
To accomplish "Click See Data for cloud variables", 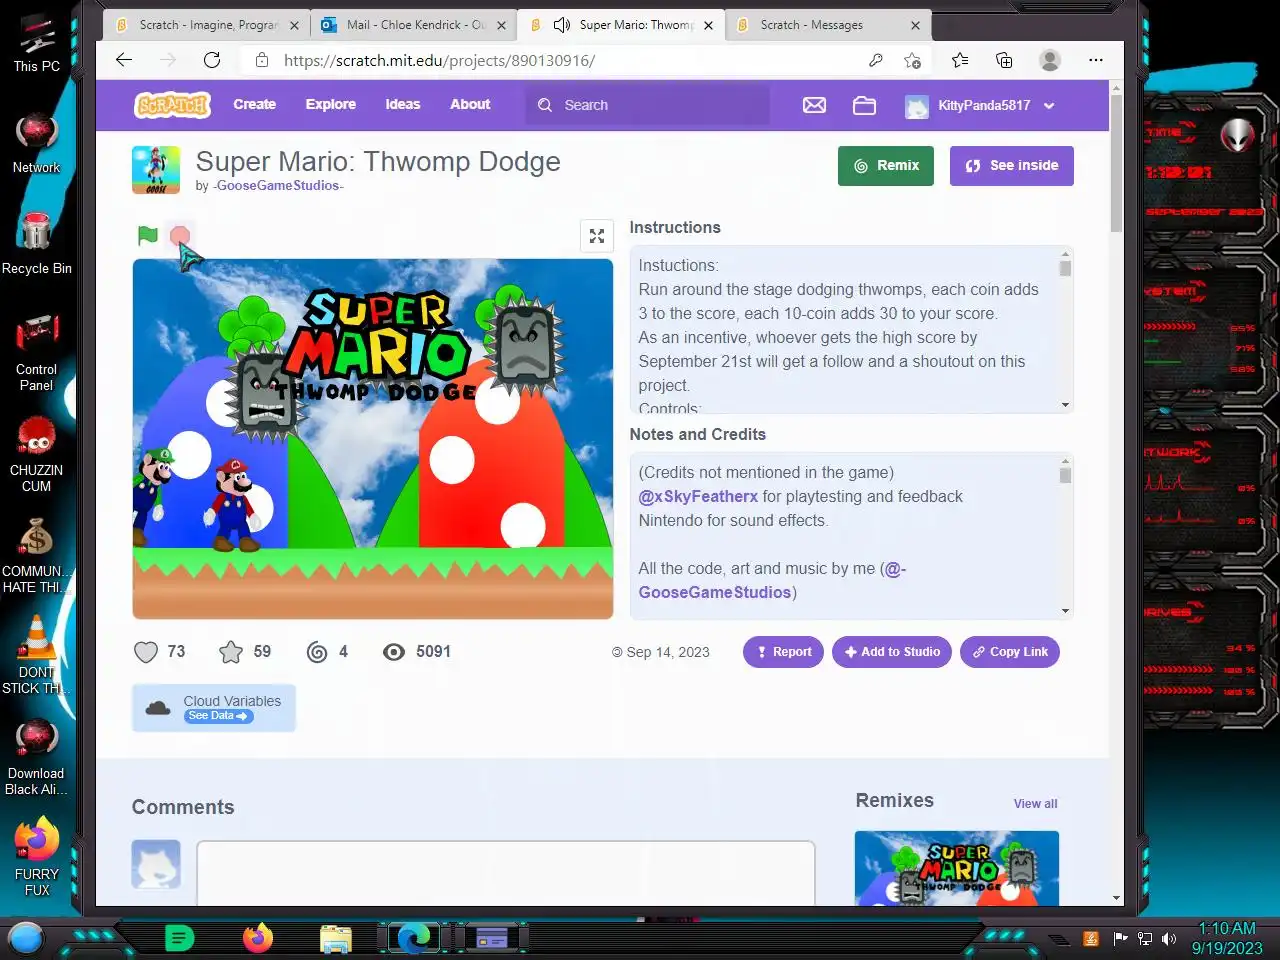I will click(218, 716).
